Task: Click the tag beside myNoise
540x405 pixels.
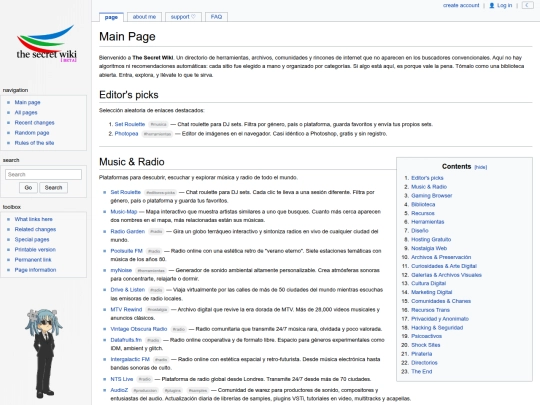Action: [151, 271]
